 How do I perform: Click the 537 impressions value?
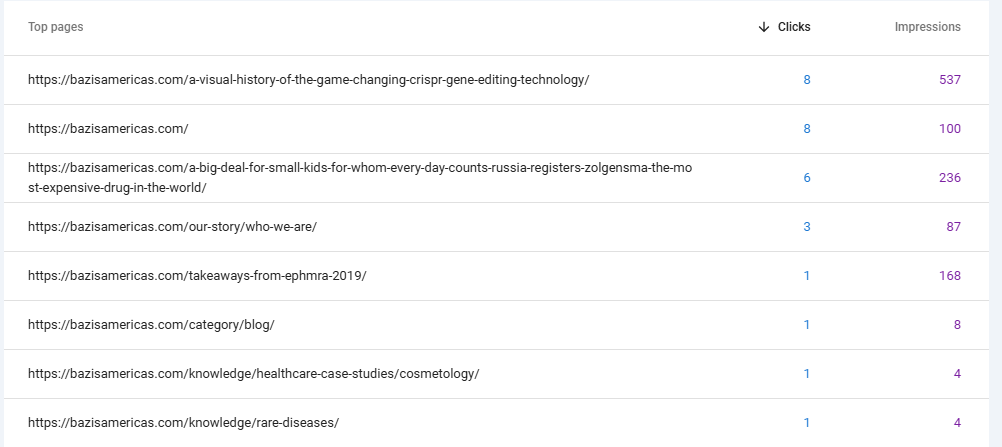coord(949,79)
